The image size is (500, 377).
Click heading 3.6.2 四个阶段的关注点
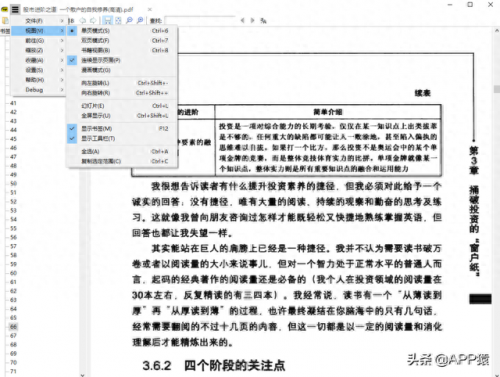pyautogui.click(x=214, y=366)
